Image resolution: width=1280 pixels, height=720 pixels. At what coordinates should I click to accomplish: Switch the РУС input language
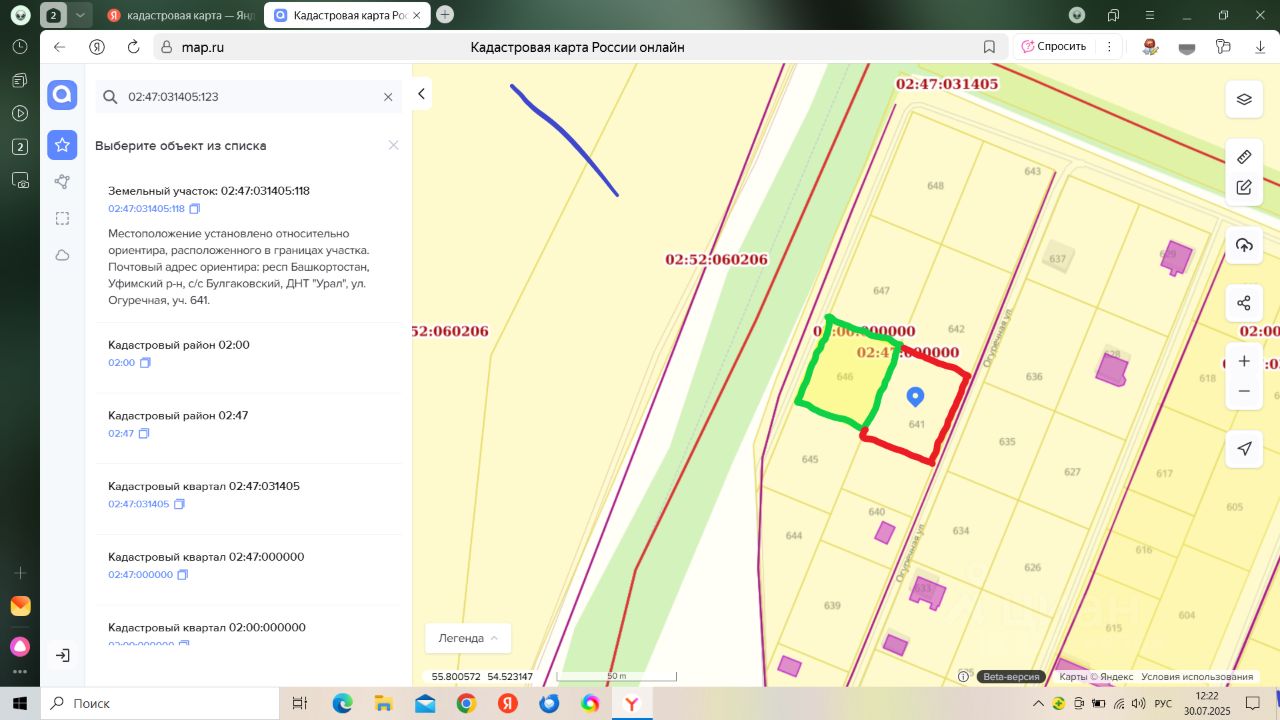tap(1163, 703)
